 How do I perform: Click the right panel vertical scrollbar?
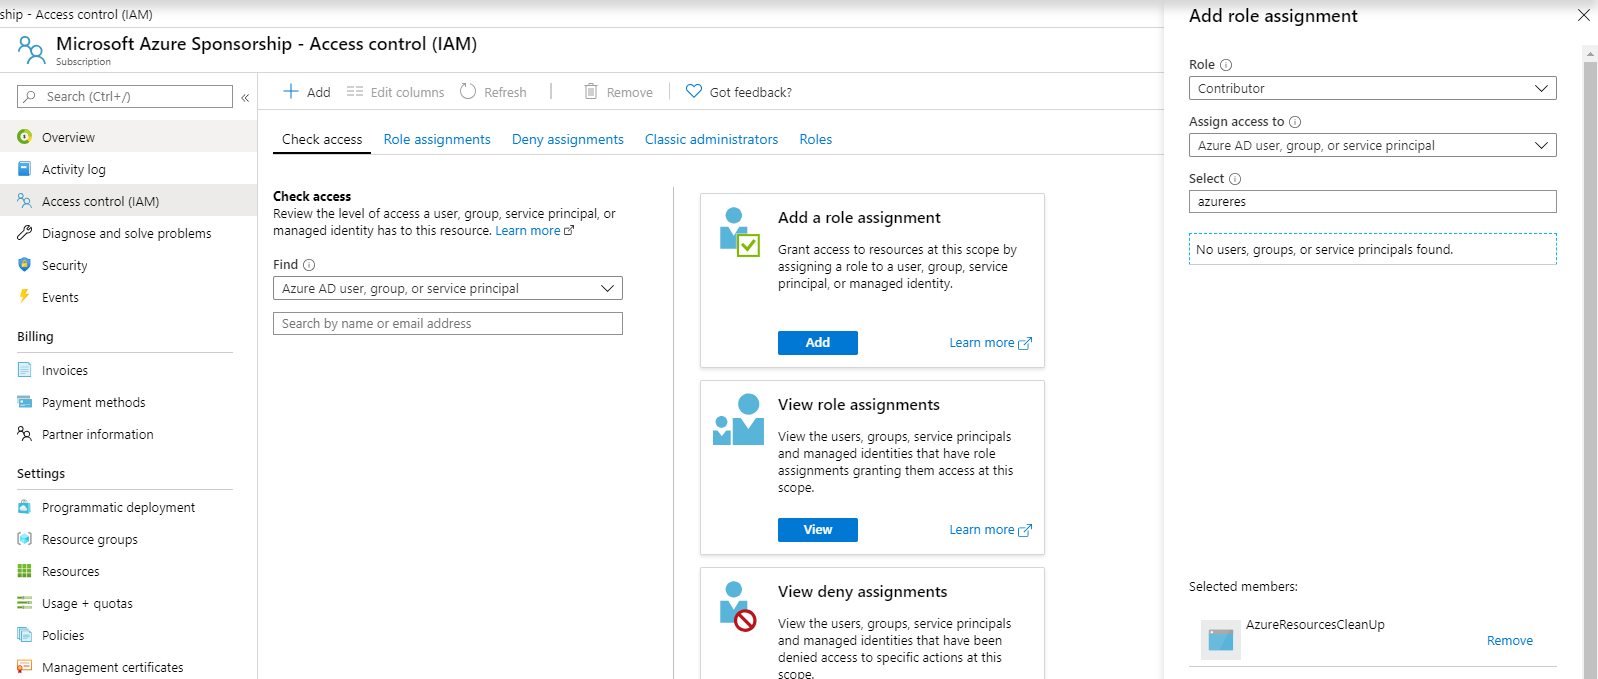pyautogui.click(x=1590, y=360)
